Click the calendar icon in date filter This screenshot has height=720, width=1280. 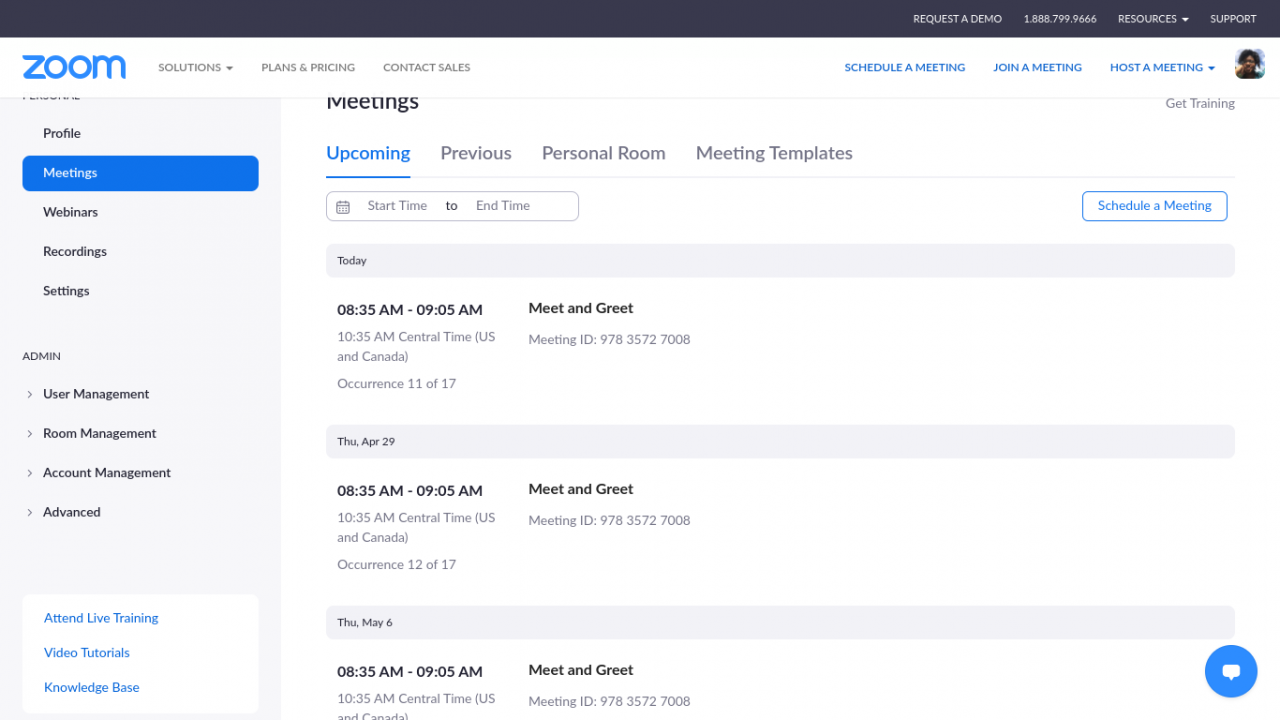click(343, 207)
